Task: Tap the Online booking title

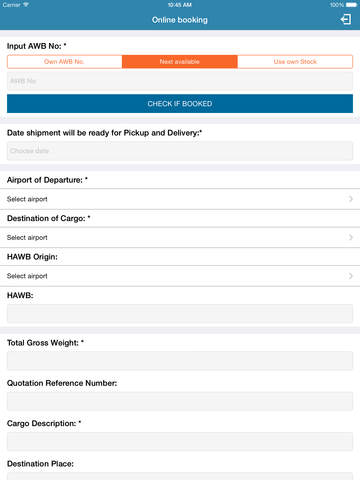Action: [x=180, y=20]
